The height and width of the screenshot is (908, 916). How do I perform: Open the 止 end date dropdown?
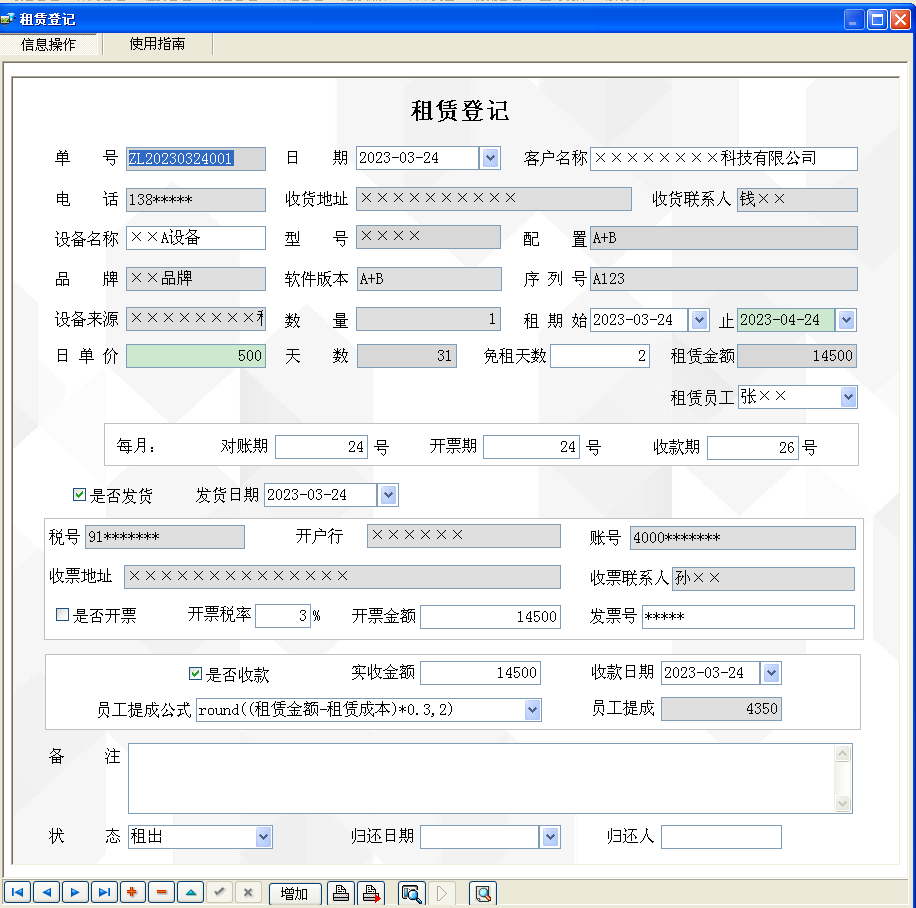pyautogui.click(x=846, y=320)
